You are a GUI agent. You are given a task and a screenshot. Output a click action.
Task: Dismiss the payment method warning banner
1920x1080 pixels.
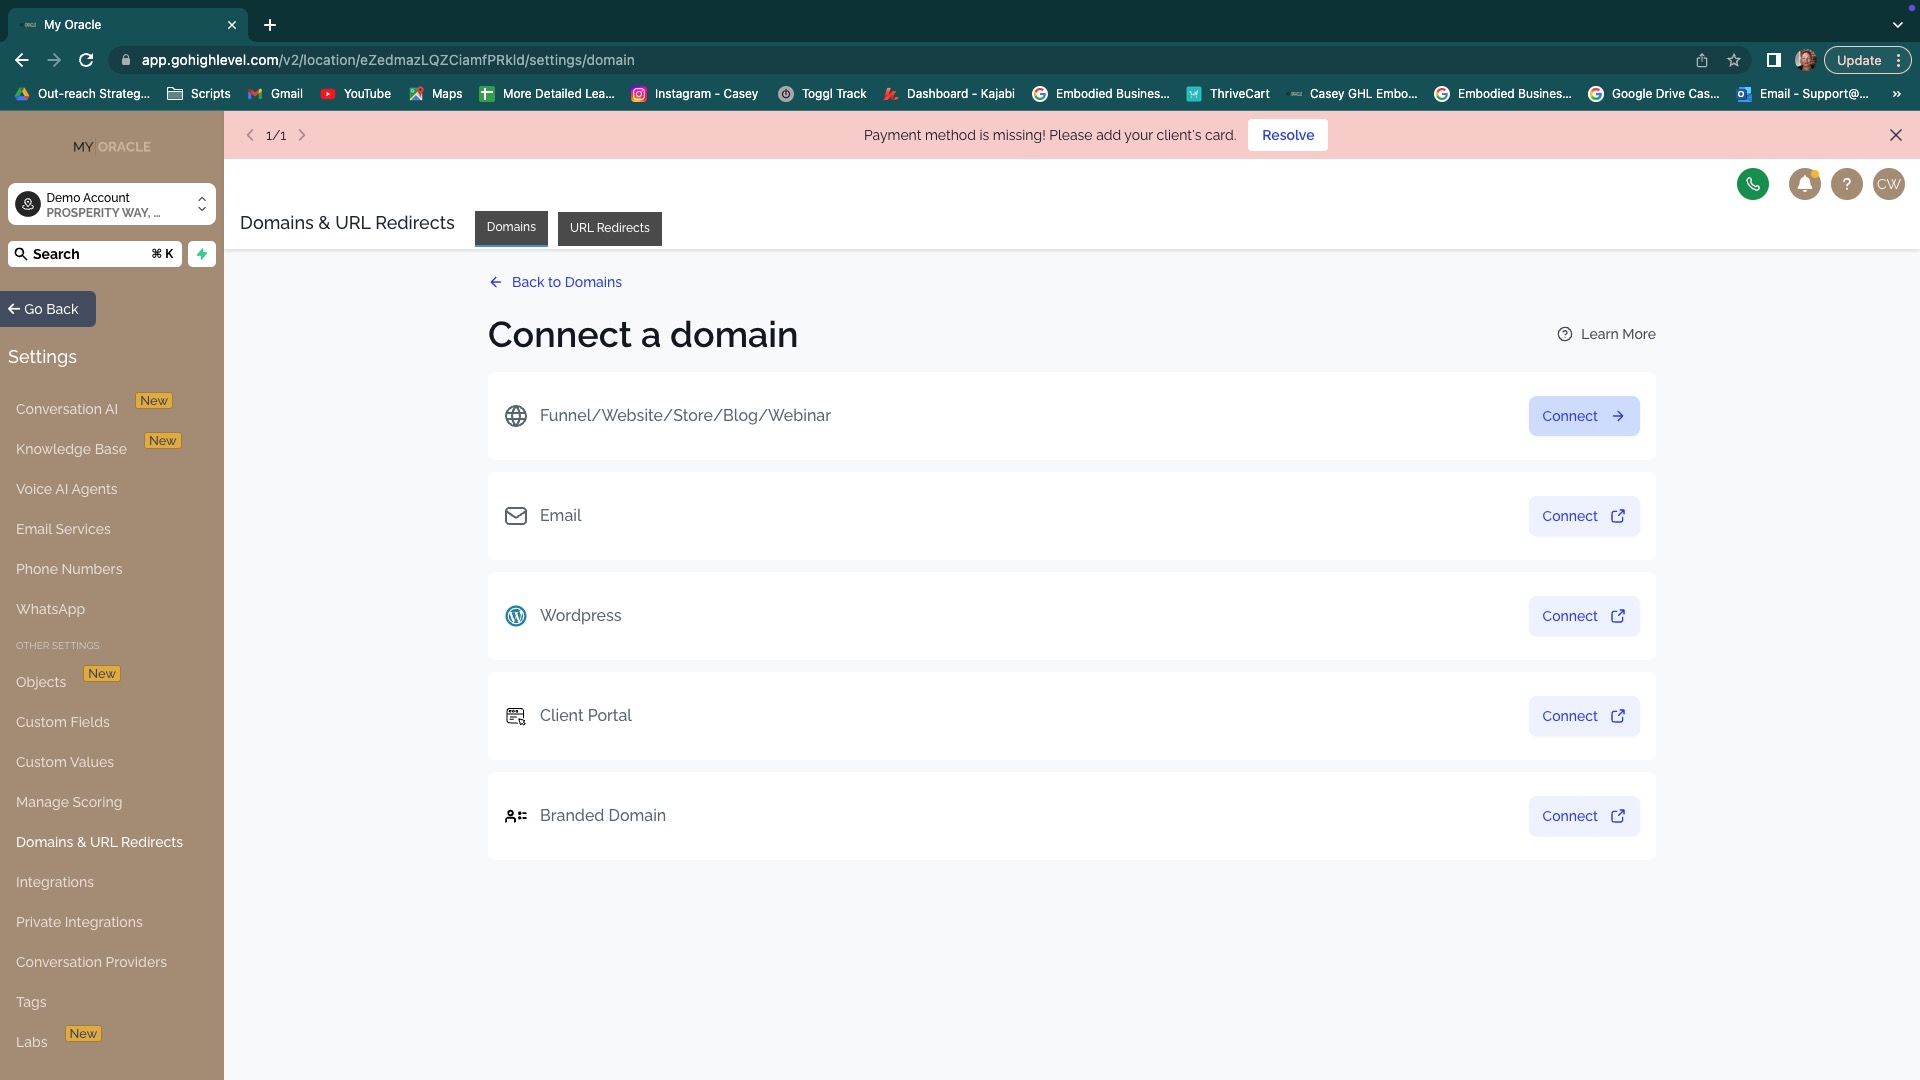(1895, 135)
